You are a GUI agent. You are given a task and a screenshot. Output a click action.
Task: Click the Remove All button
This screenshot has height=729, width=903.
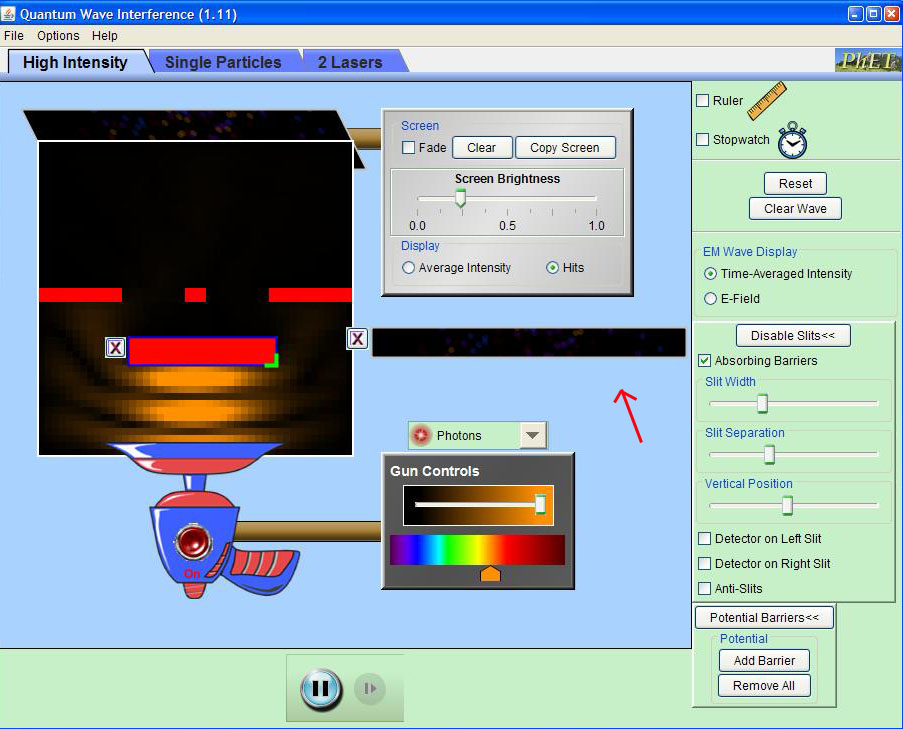(764, 686)
